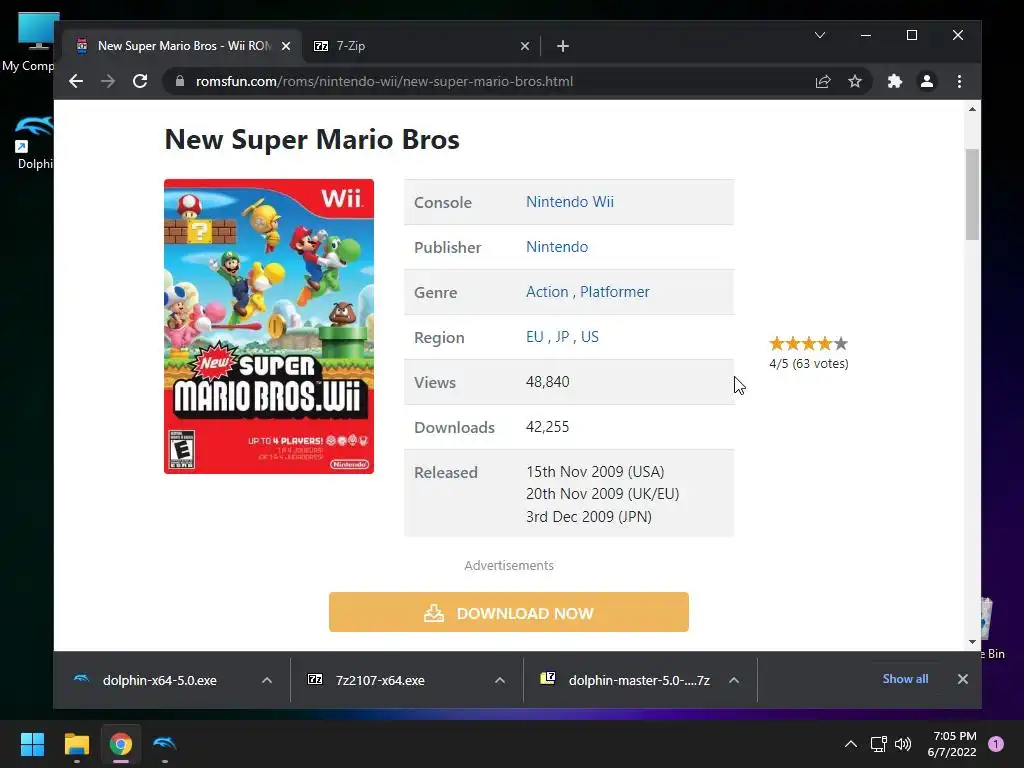Open Chrome profile avatar
This screenshot has width=1024, height=768.
[927, 82]
